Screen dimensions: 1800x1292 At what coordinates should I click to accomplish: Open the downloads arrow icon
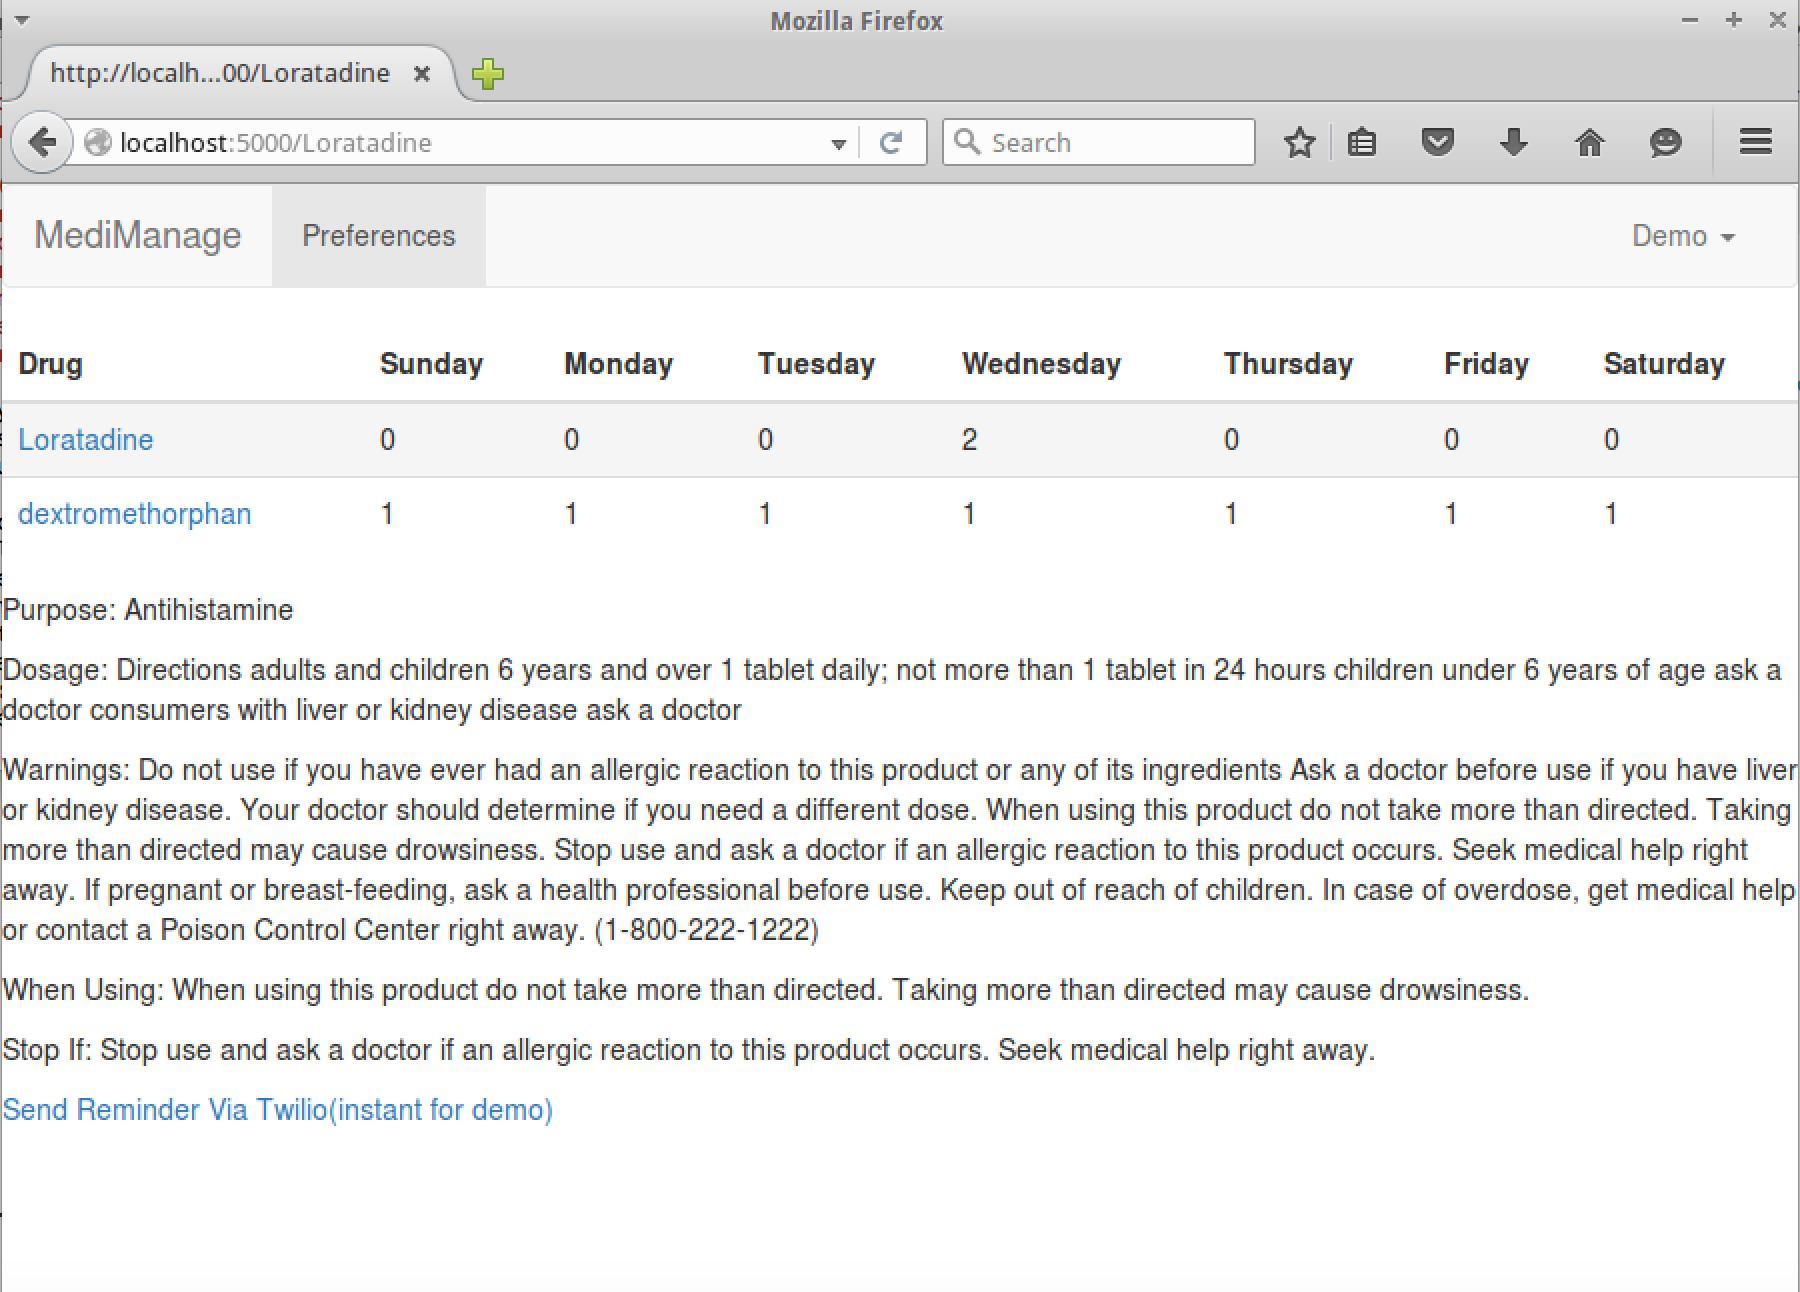1513,143
